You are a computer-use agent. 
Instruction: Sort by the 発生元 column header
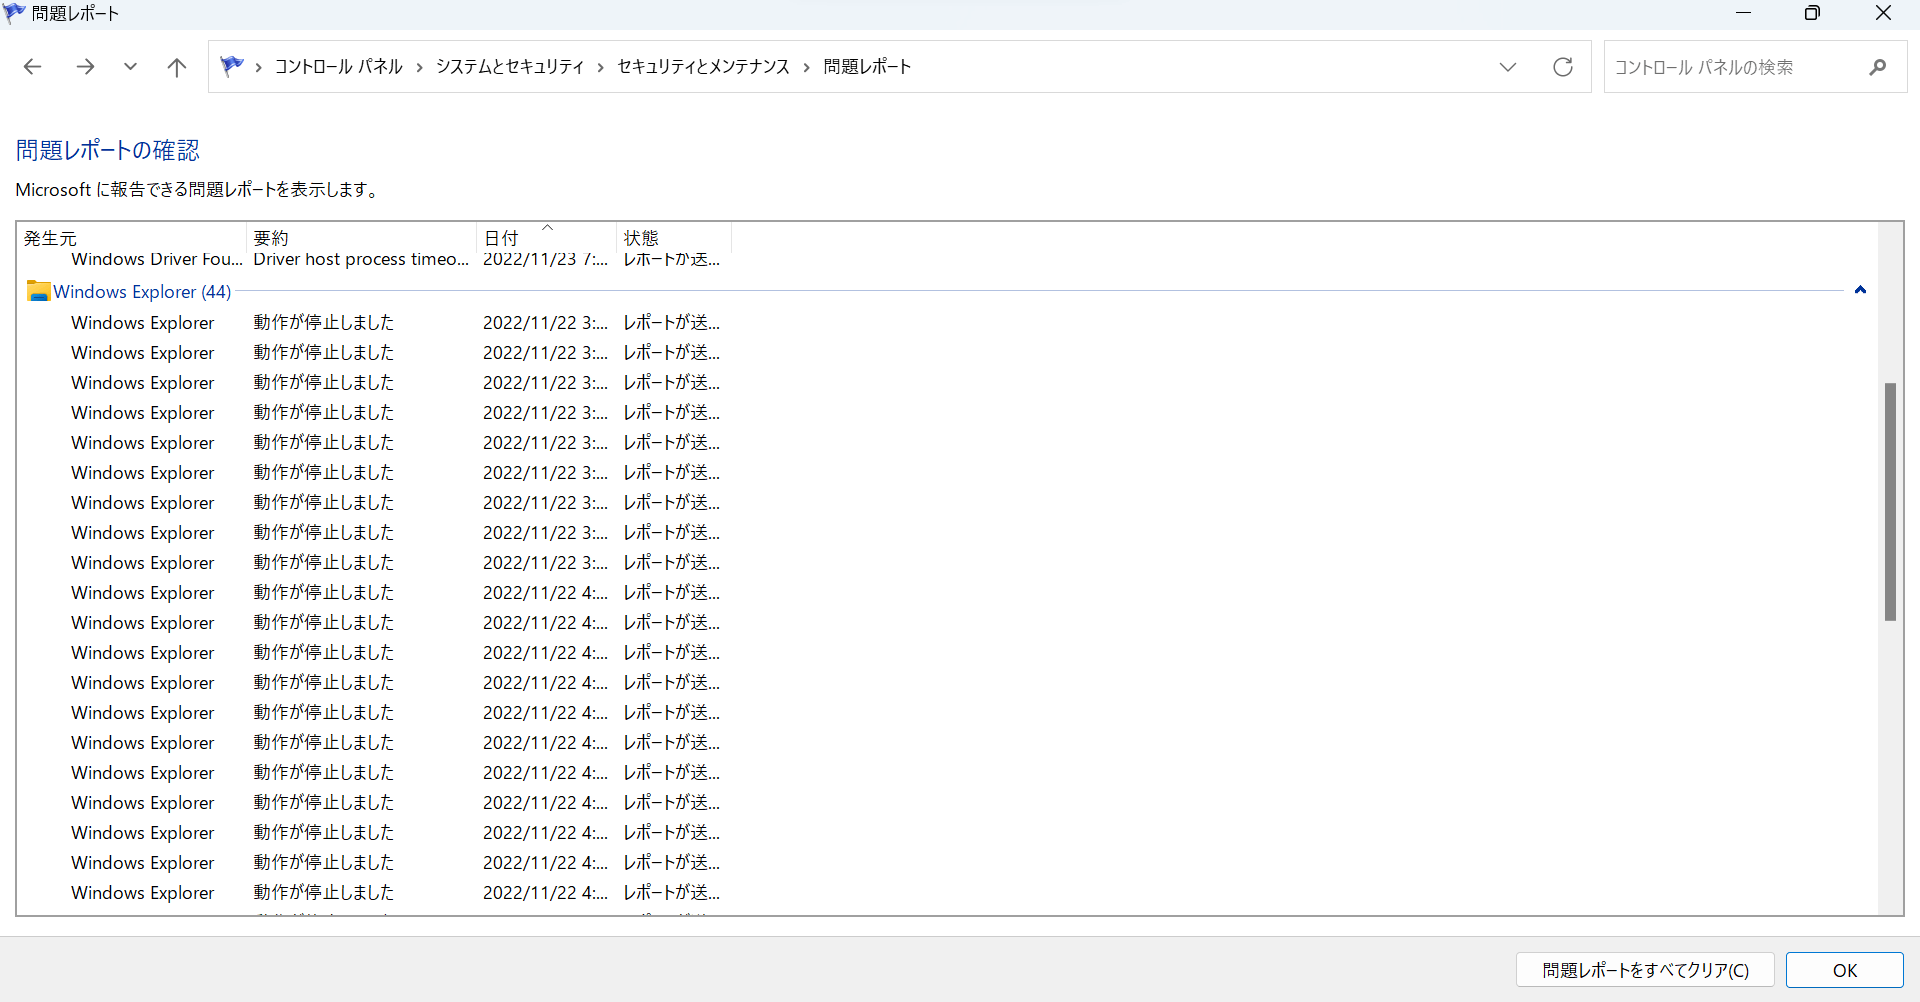pyautogui.click(x=132, y=238)
